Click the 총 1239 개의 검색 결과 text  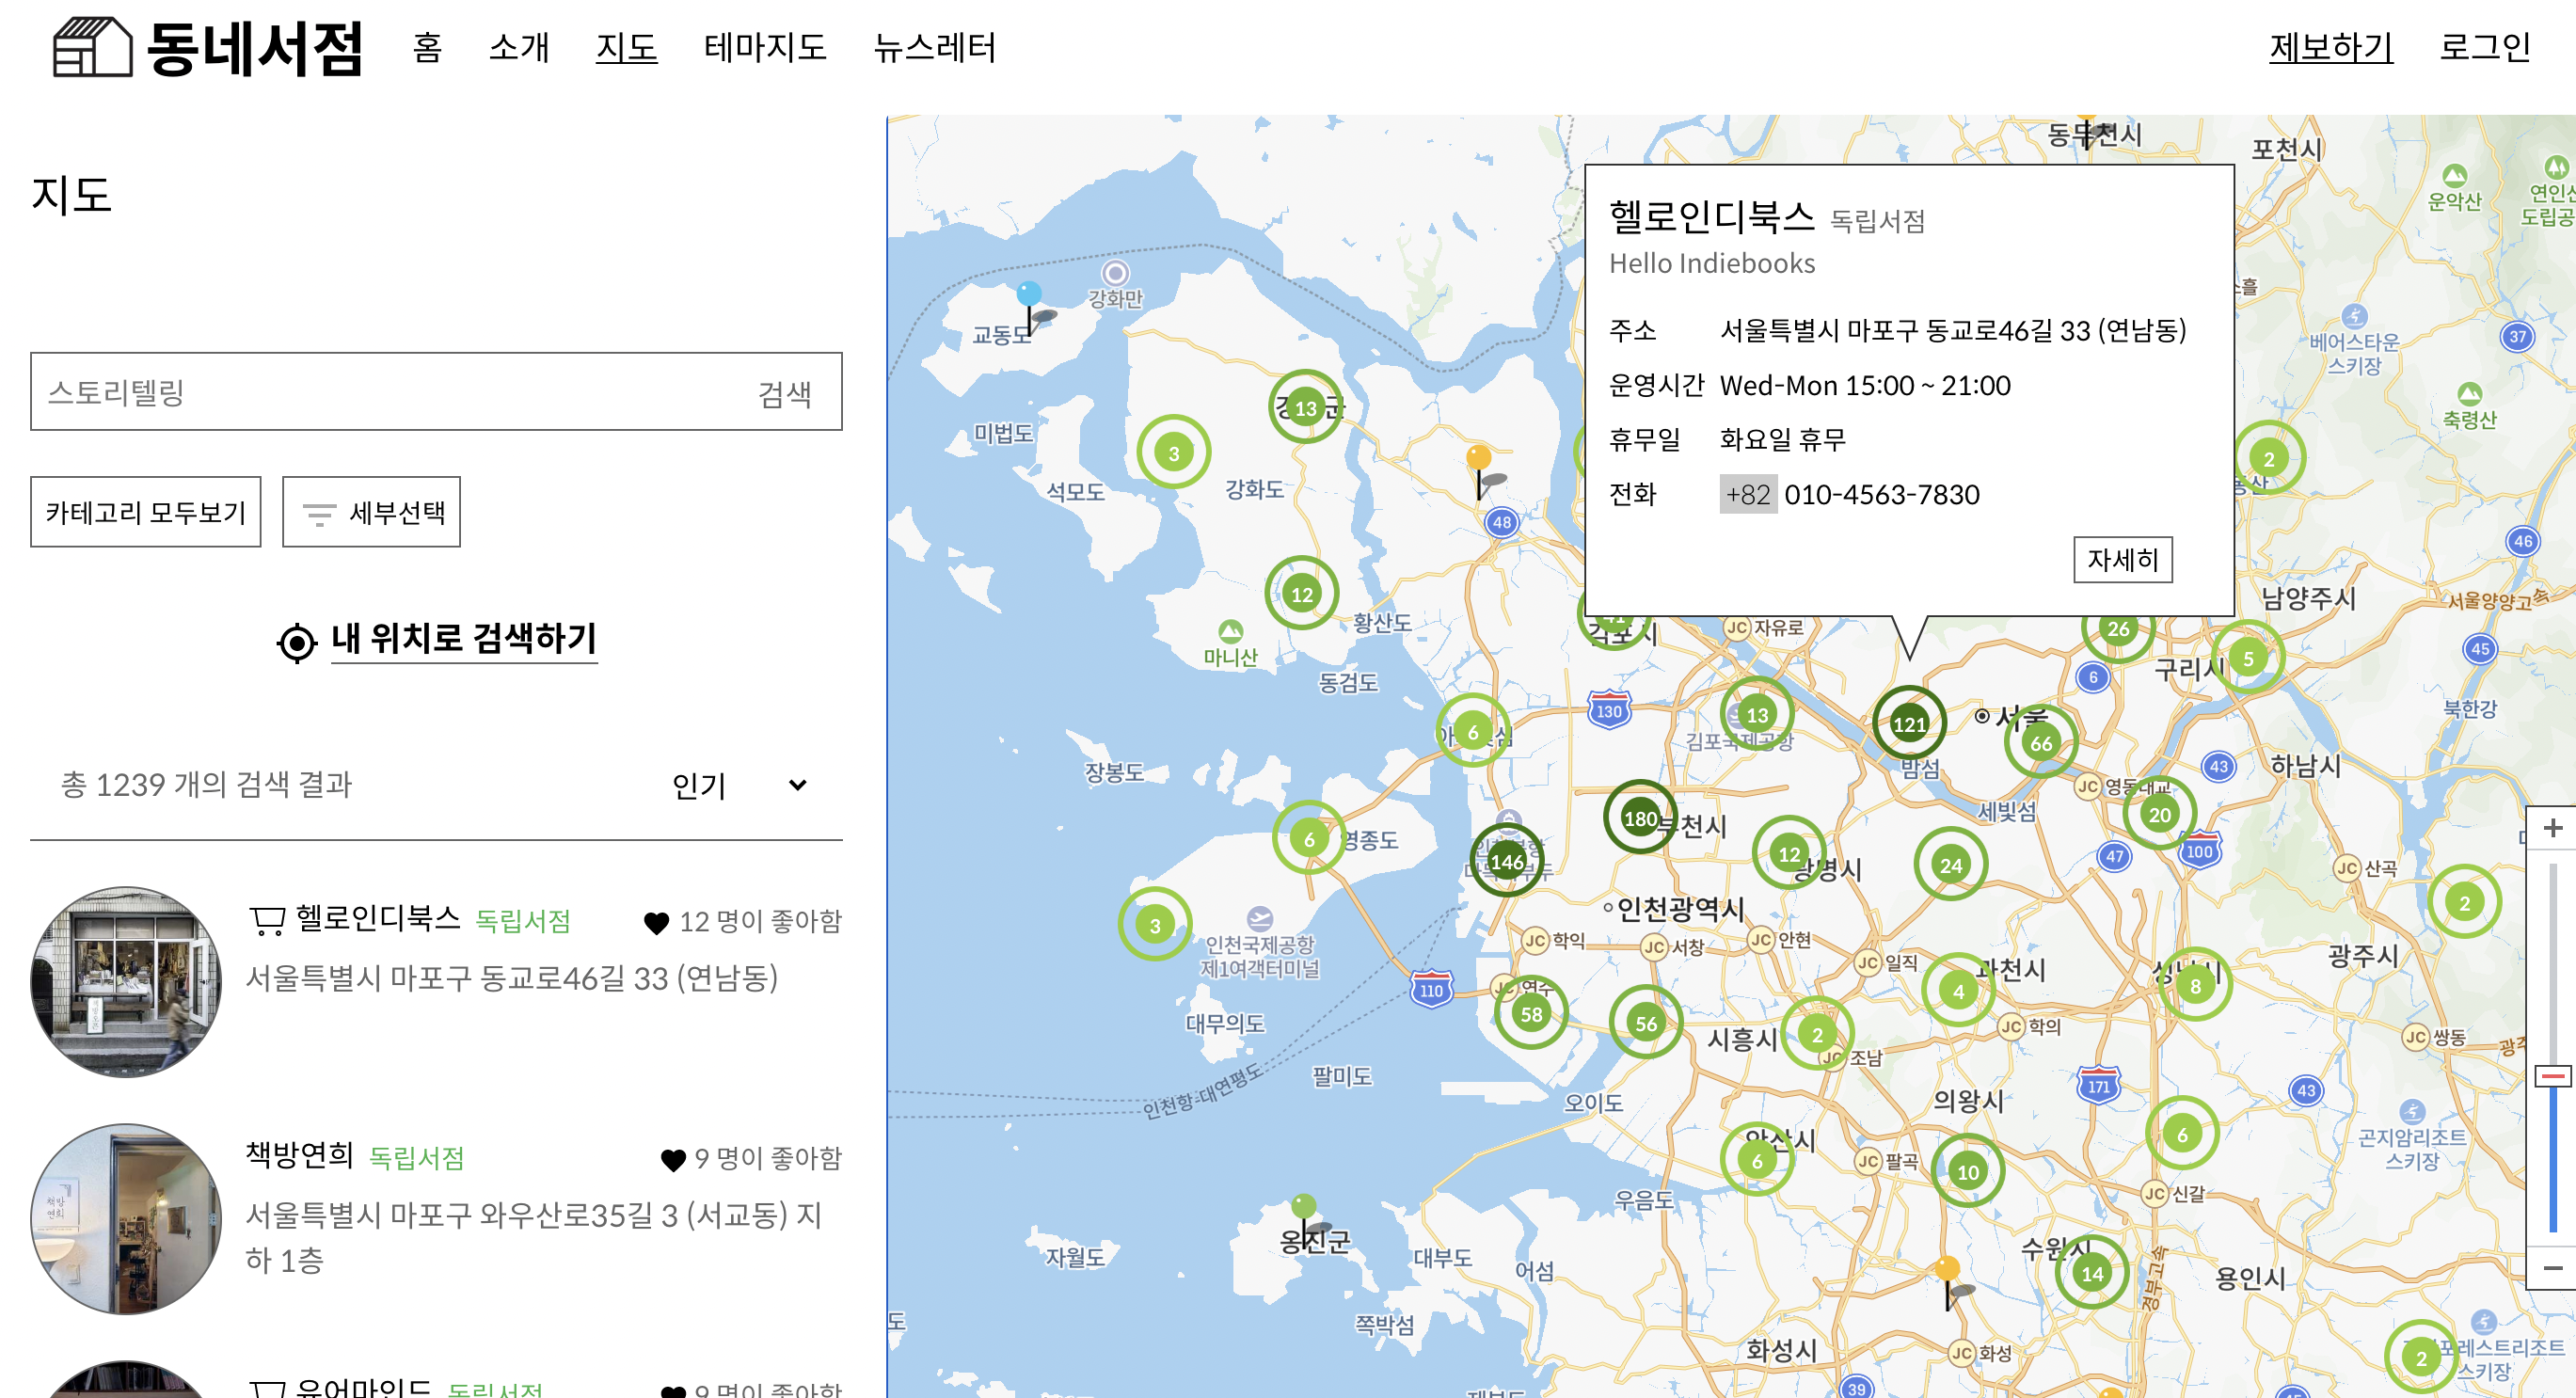(206, 785)
